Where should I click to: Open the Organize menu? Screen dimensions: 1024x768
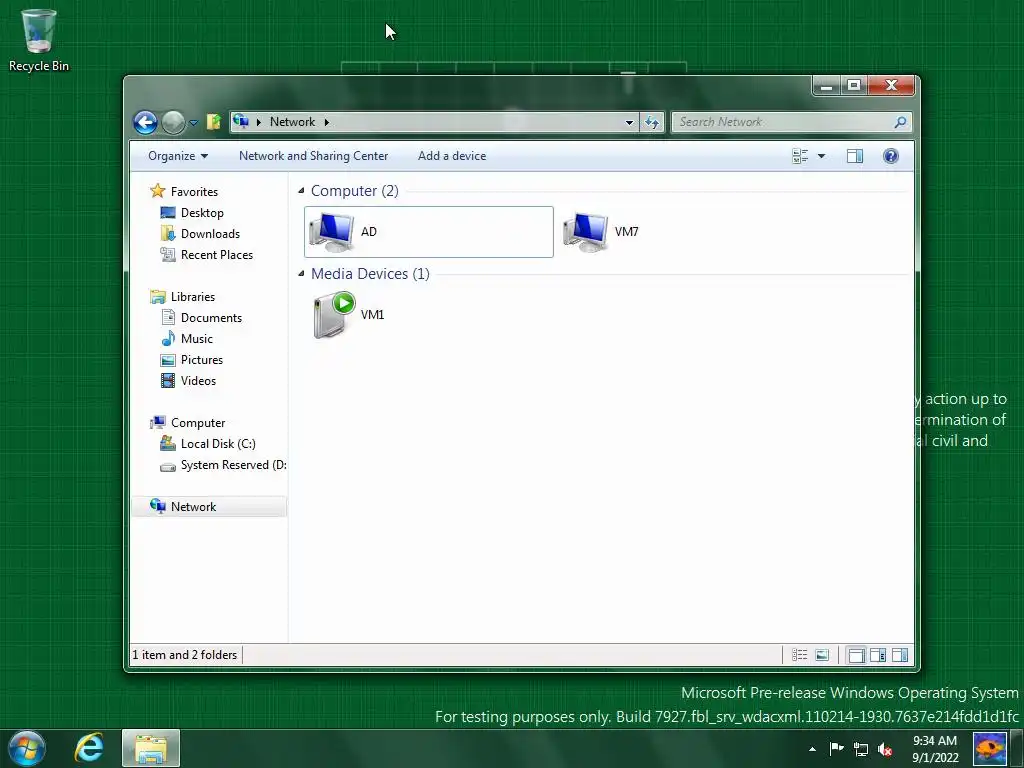click(x=178, y=156)
